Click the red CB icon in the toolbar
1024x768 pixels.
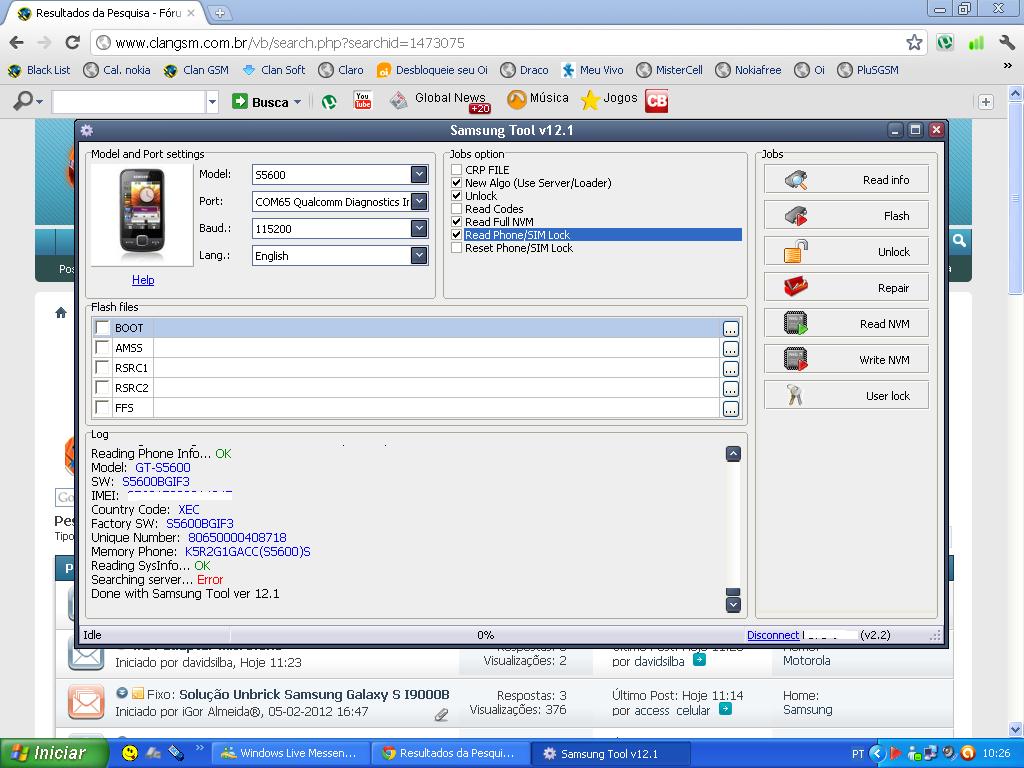pyautogui.click(x=656, y=101)
